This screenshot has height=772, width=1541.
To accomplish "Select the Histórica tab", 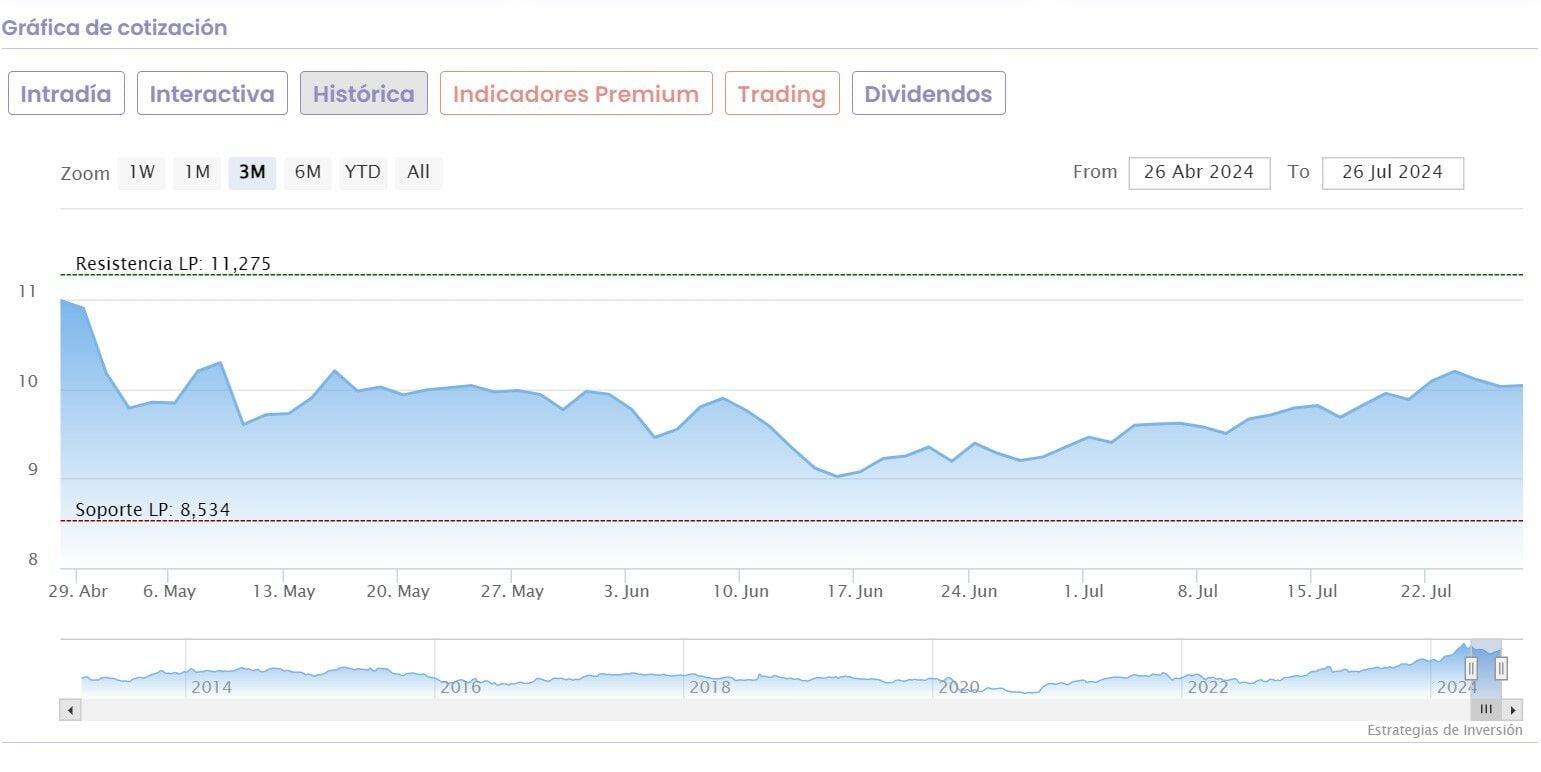I will tap(364, 94).
